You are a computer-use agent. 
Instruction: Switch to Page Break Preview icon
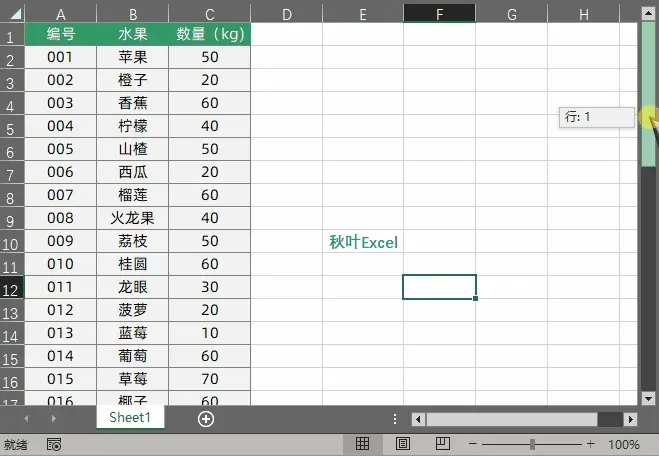pyautogui.click(x=443, y=444)
